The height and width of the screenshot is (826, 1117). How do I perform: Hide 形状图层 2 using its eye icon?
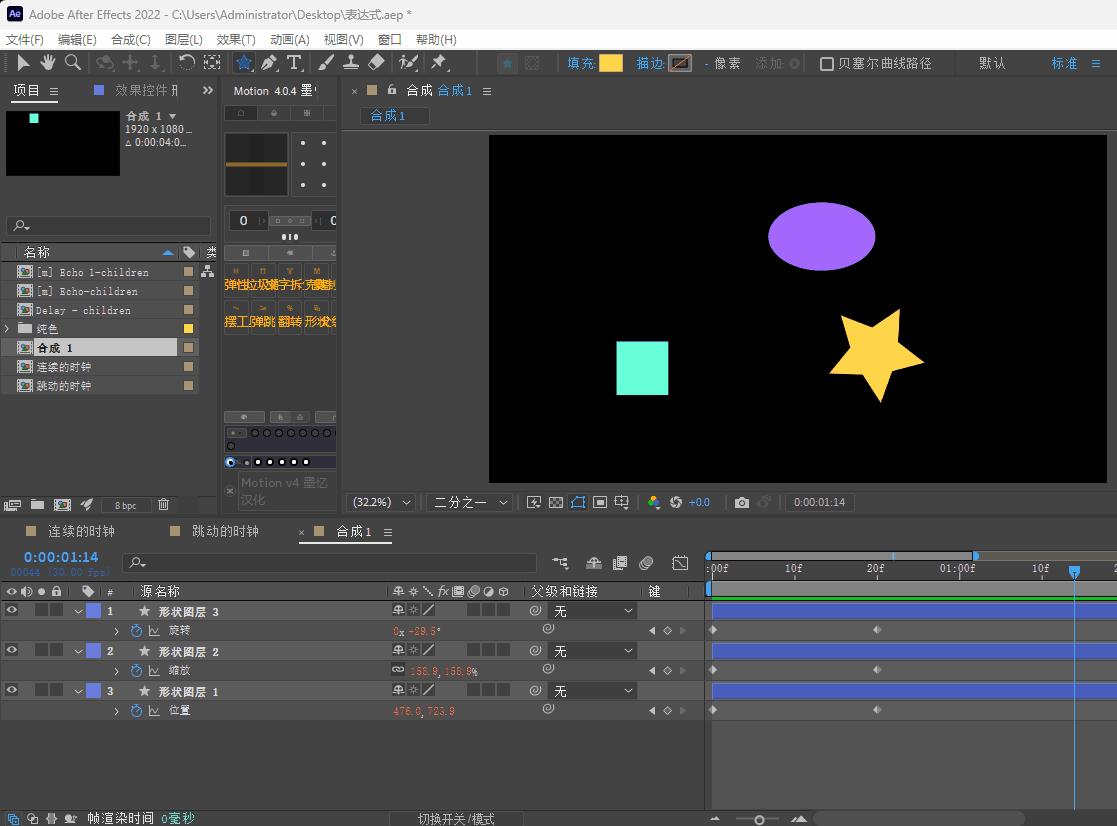tap(12, 651)
